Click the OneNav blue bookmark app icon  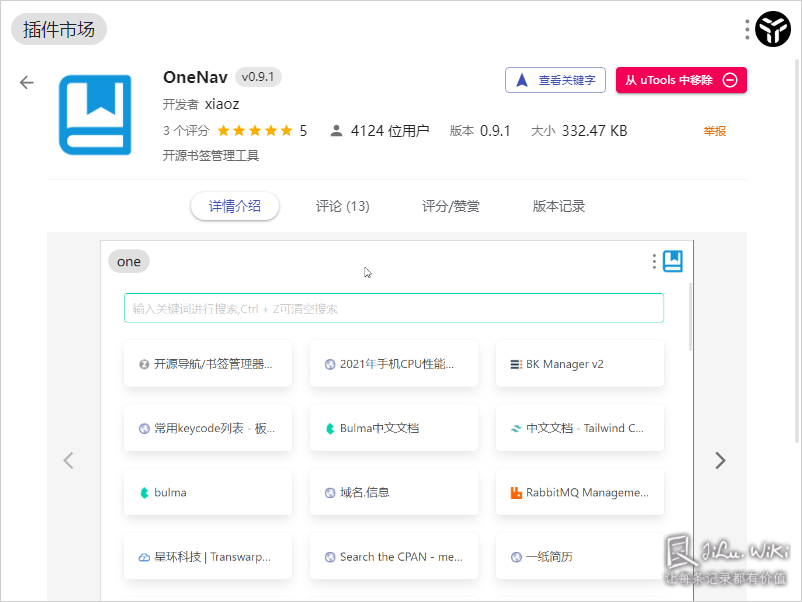click(x=95, y=115)
